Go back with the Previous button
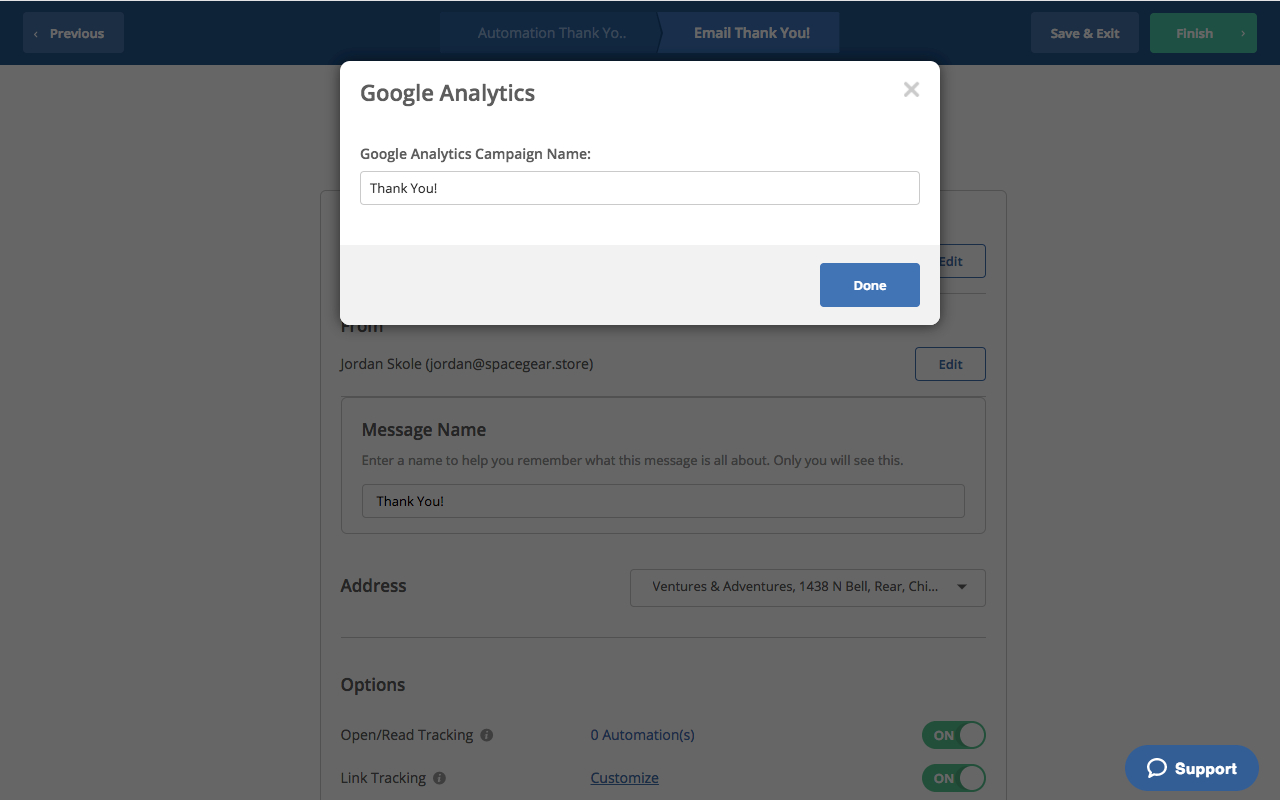Viewport: 1280px width, 800px height. (x=73, y=33)
